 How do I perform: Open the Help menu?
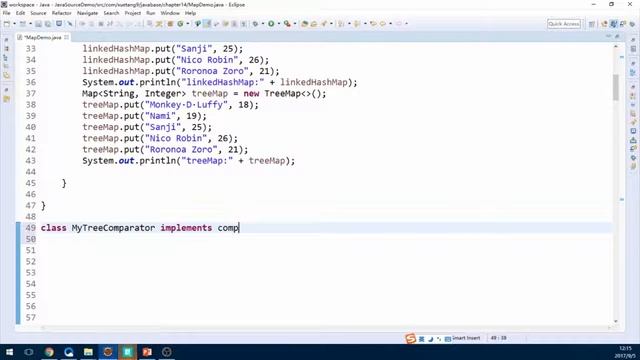[x=190, y=13]
